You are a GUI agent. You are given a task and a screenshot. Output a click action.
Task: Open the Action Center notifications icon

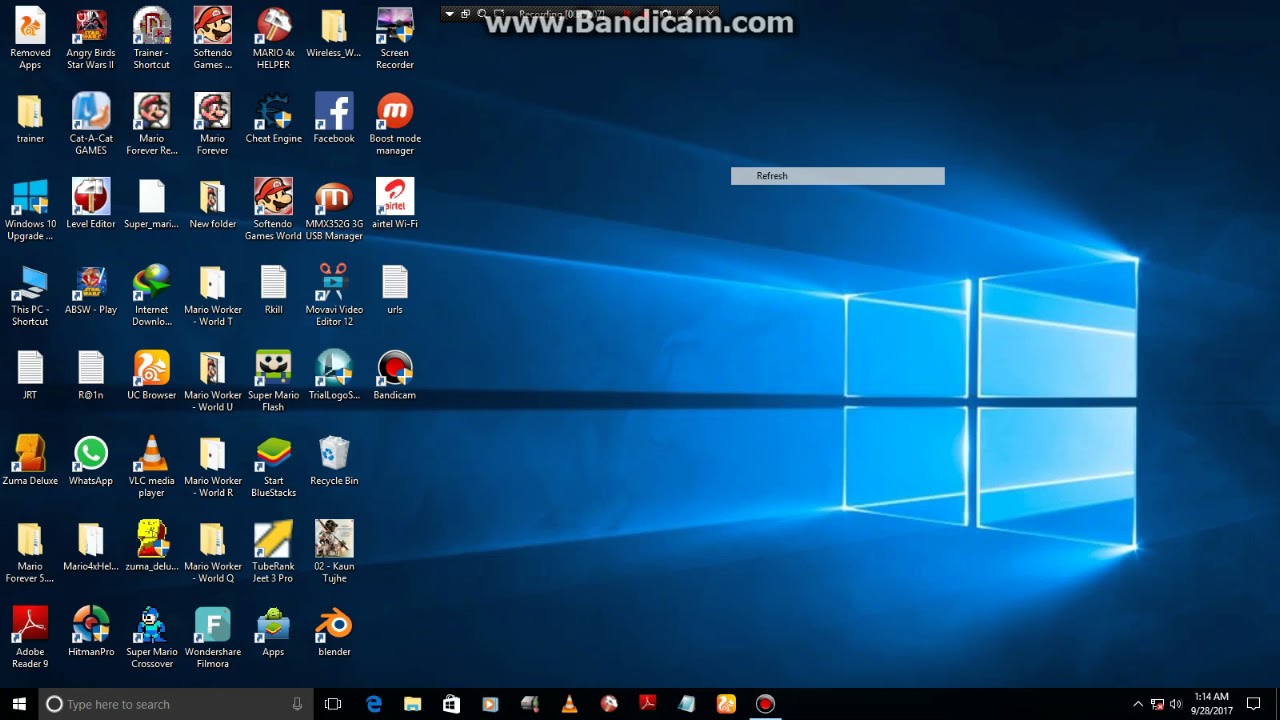[1254, 704]
